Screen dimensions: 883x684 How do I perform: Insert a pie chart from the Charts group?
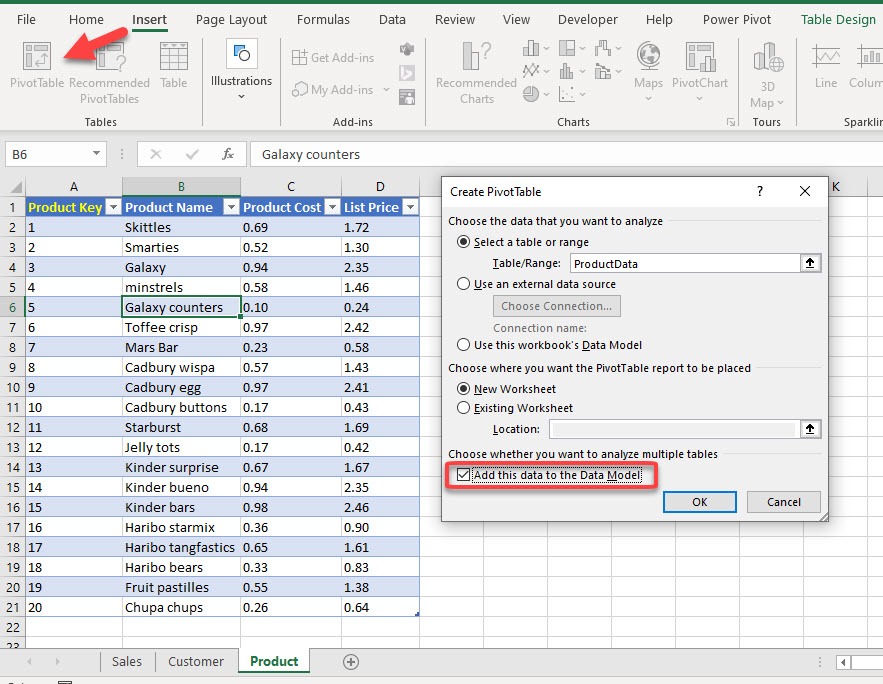point(530,94)
